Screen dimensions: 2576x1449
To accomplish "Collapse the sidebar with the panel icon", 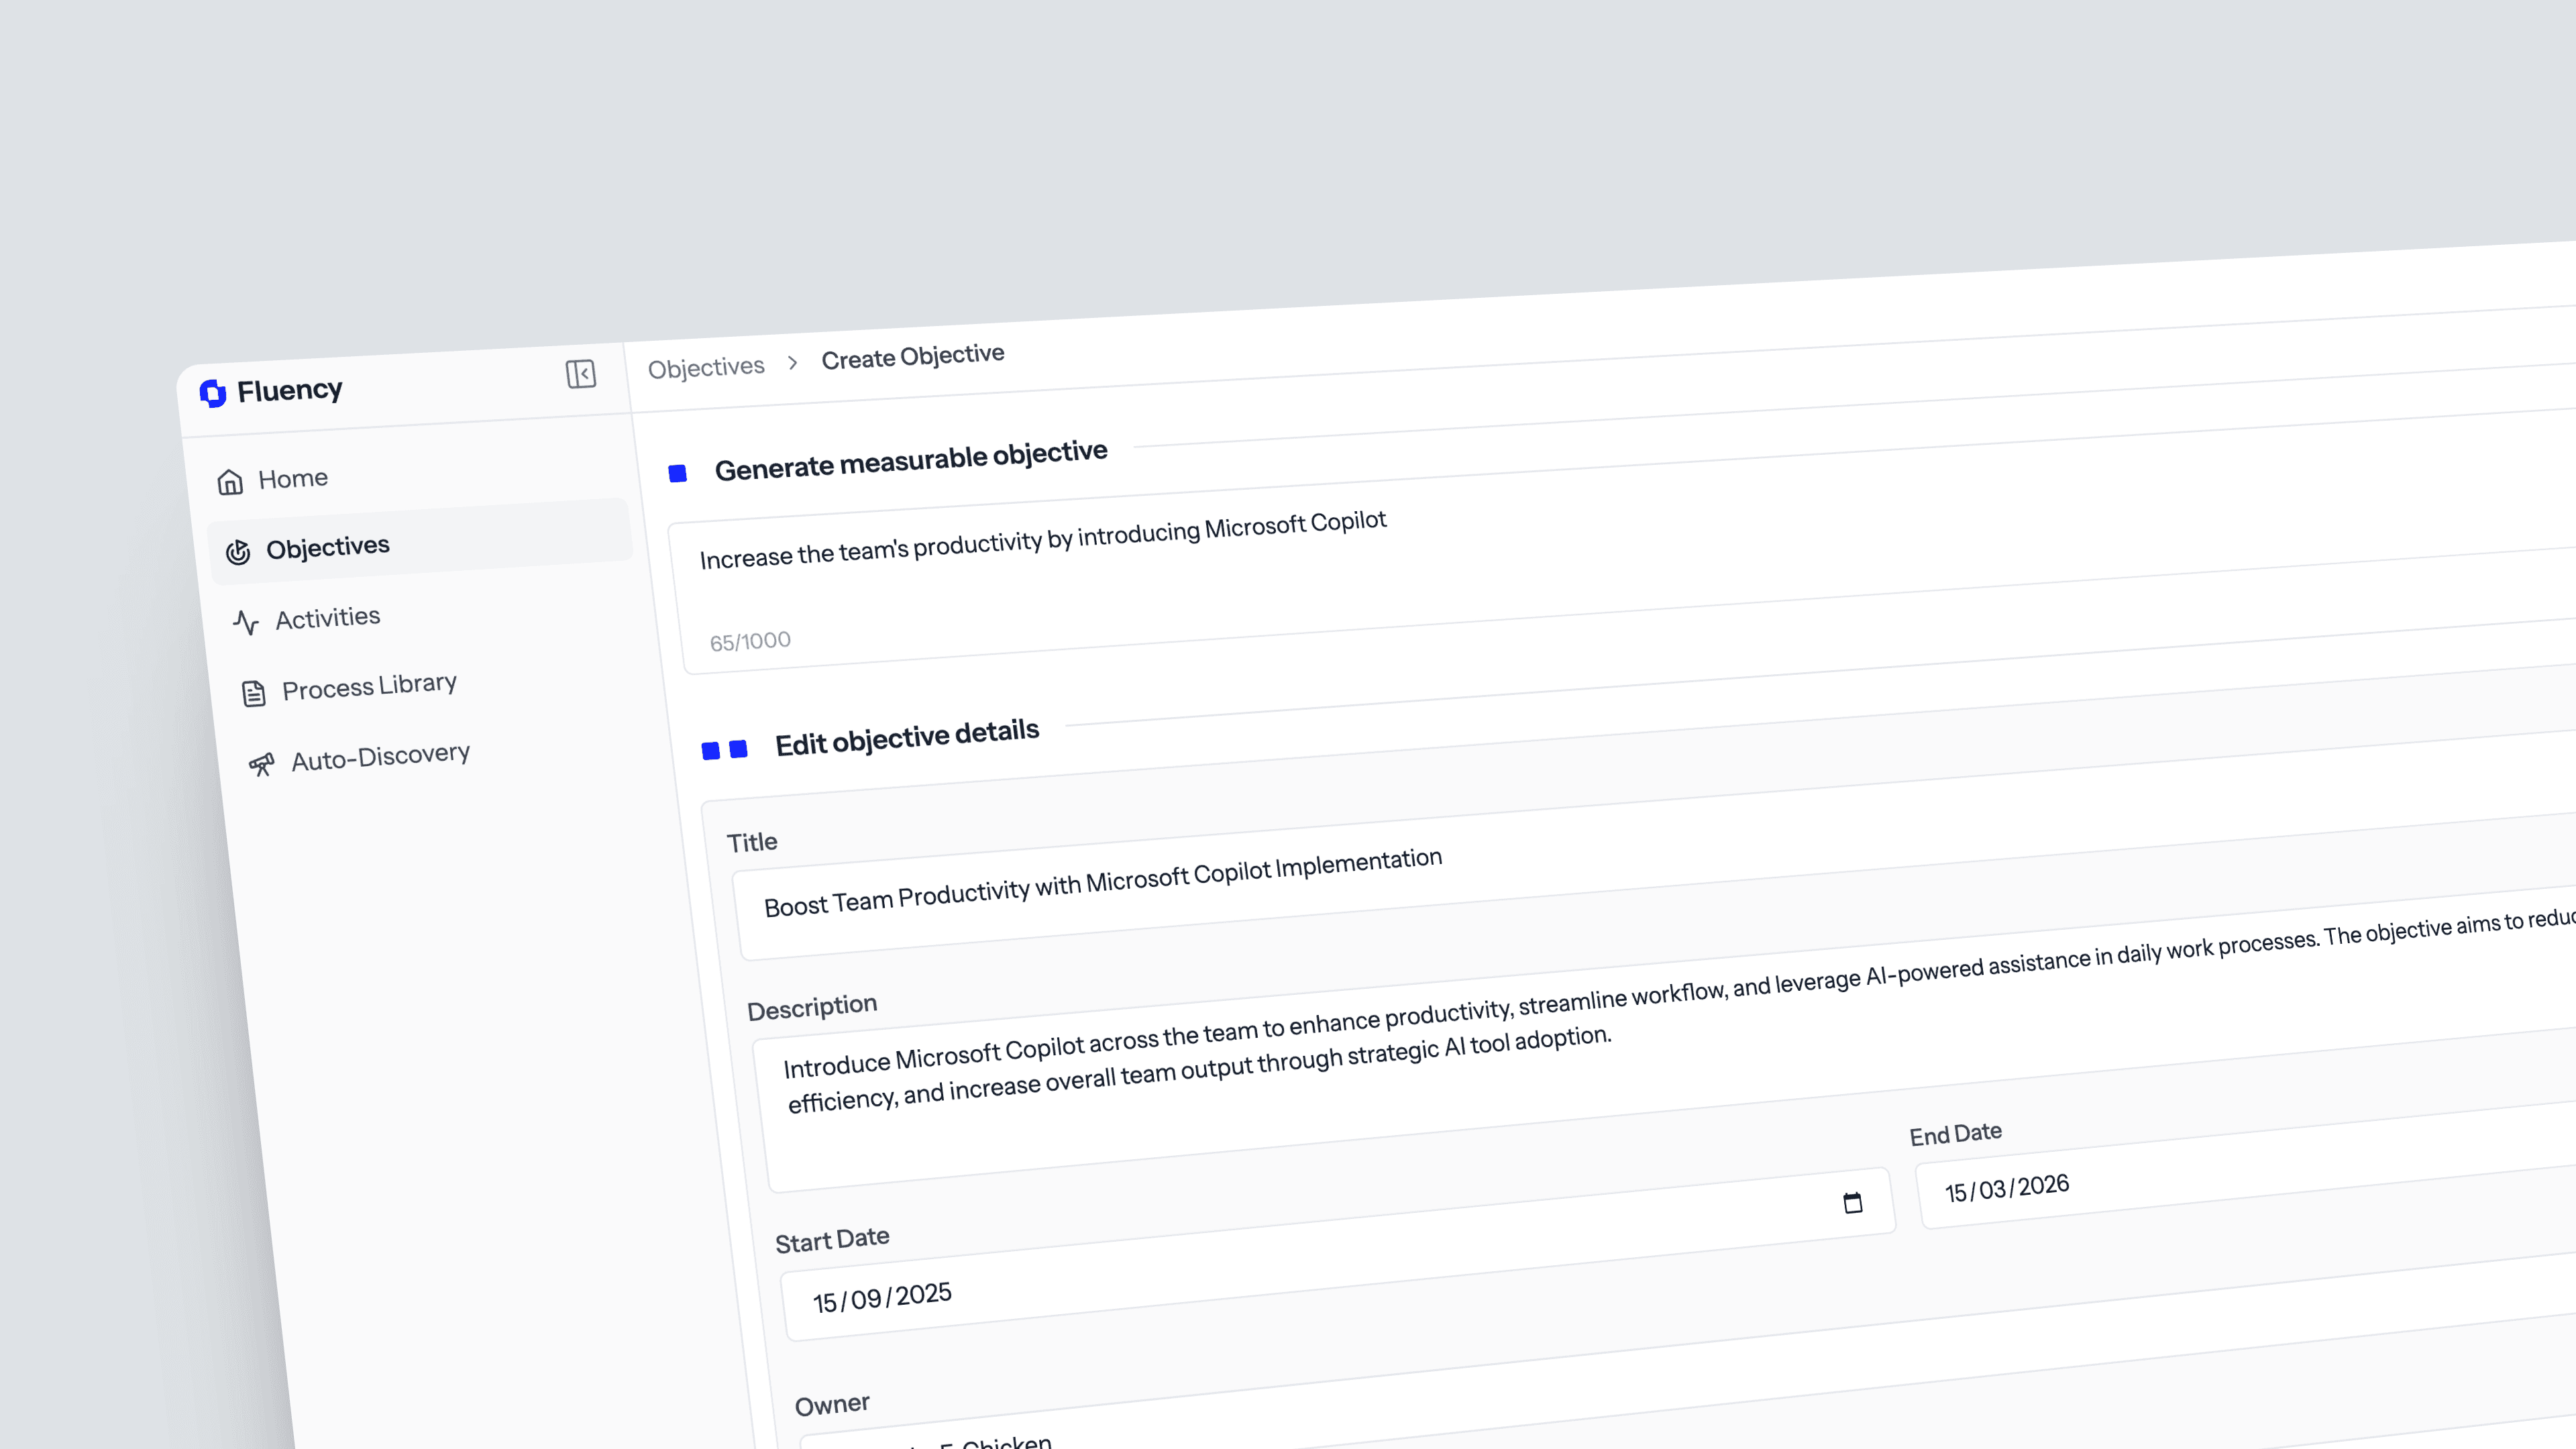I will point(580,374).
